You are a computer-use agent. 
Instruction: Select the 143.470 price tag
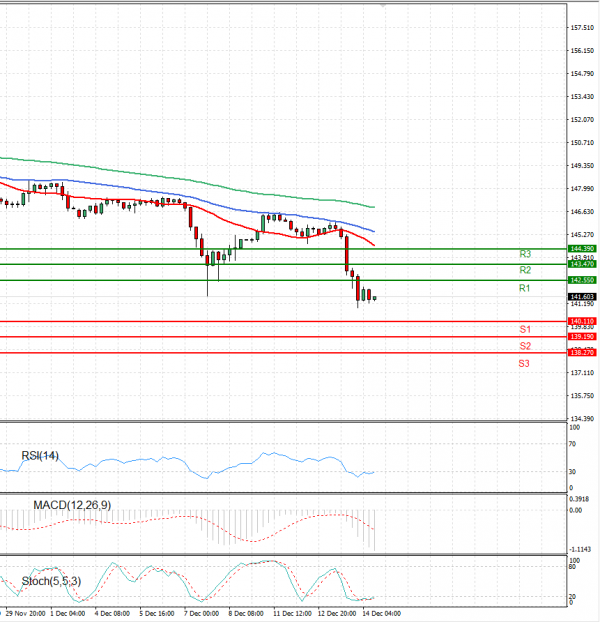pos(582,264)
